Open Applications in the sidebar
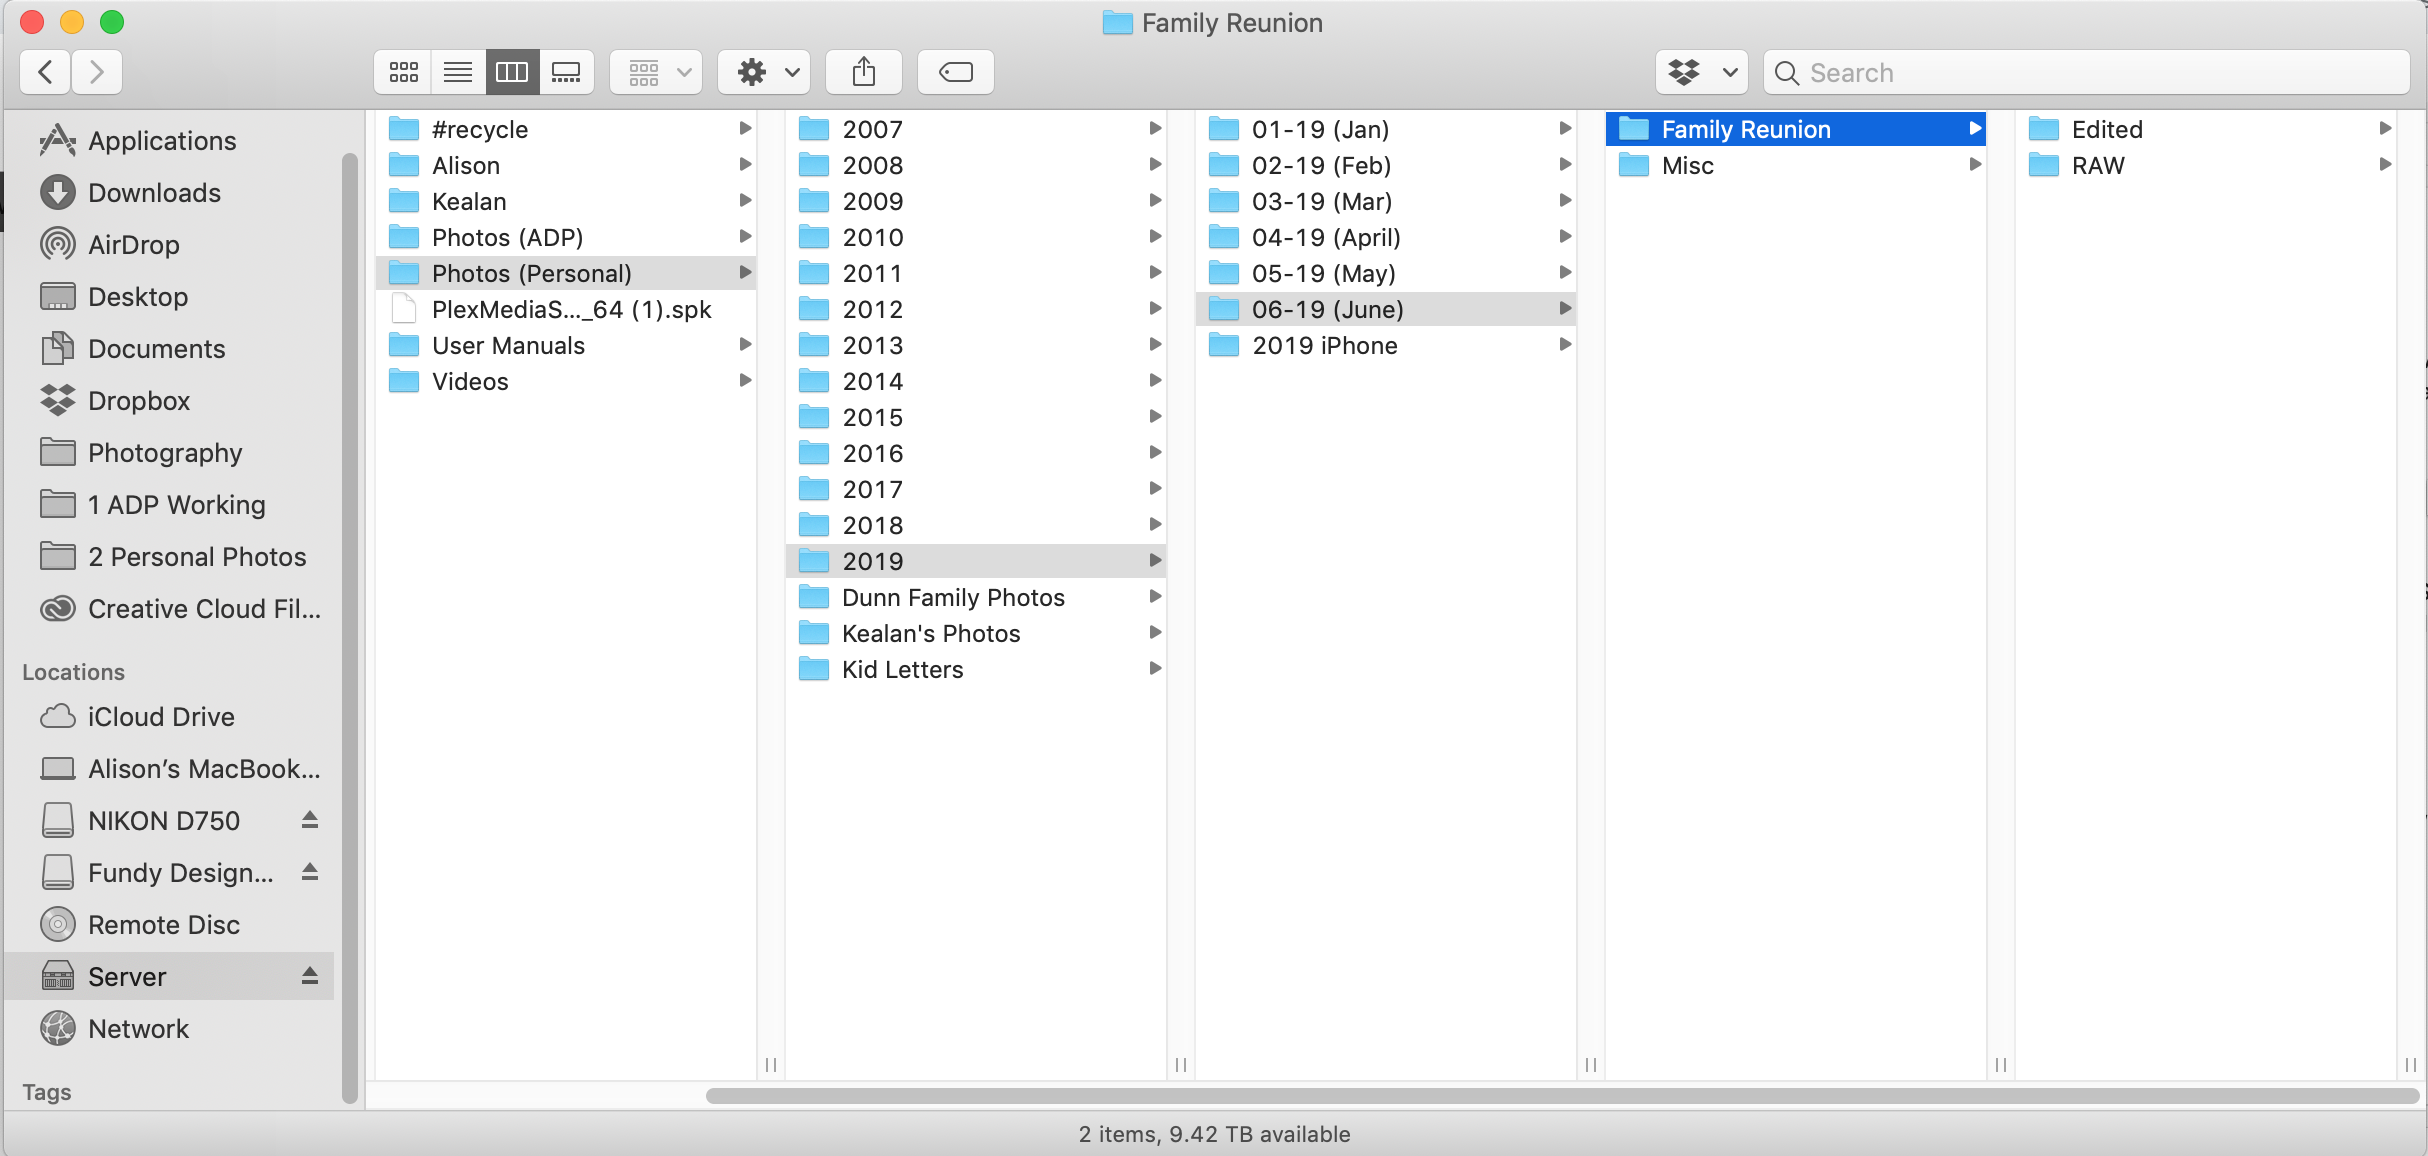The height and width of the screenshot is (1156, 2428). (x=170, y=141)
